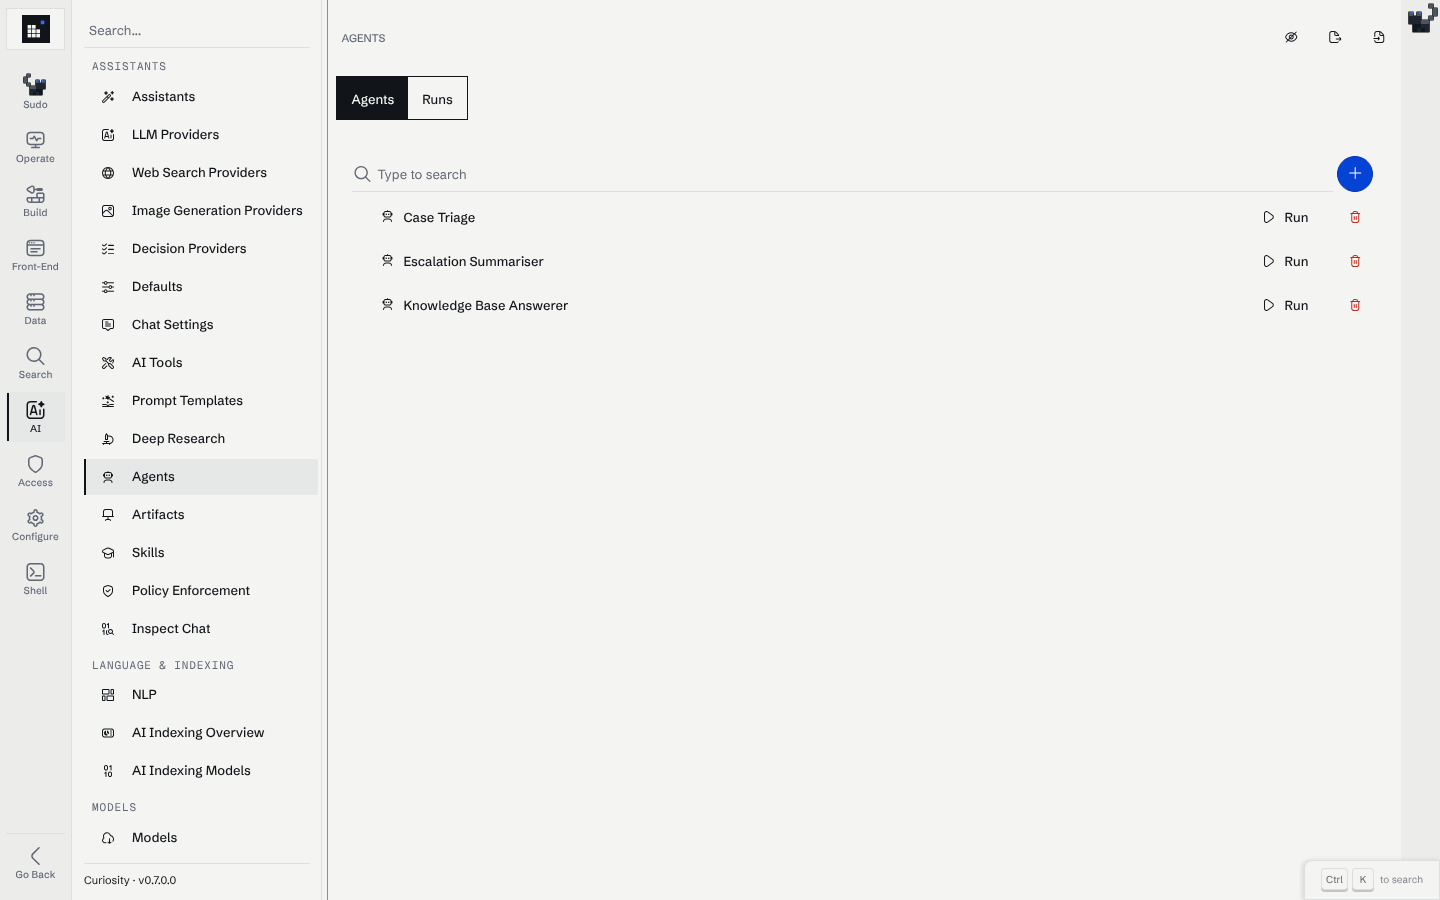Viewport: 1440px width, 900px height.
Task: Open the Knowledge Base Answerer agent
Action: click(485, 305)
